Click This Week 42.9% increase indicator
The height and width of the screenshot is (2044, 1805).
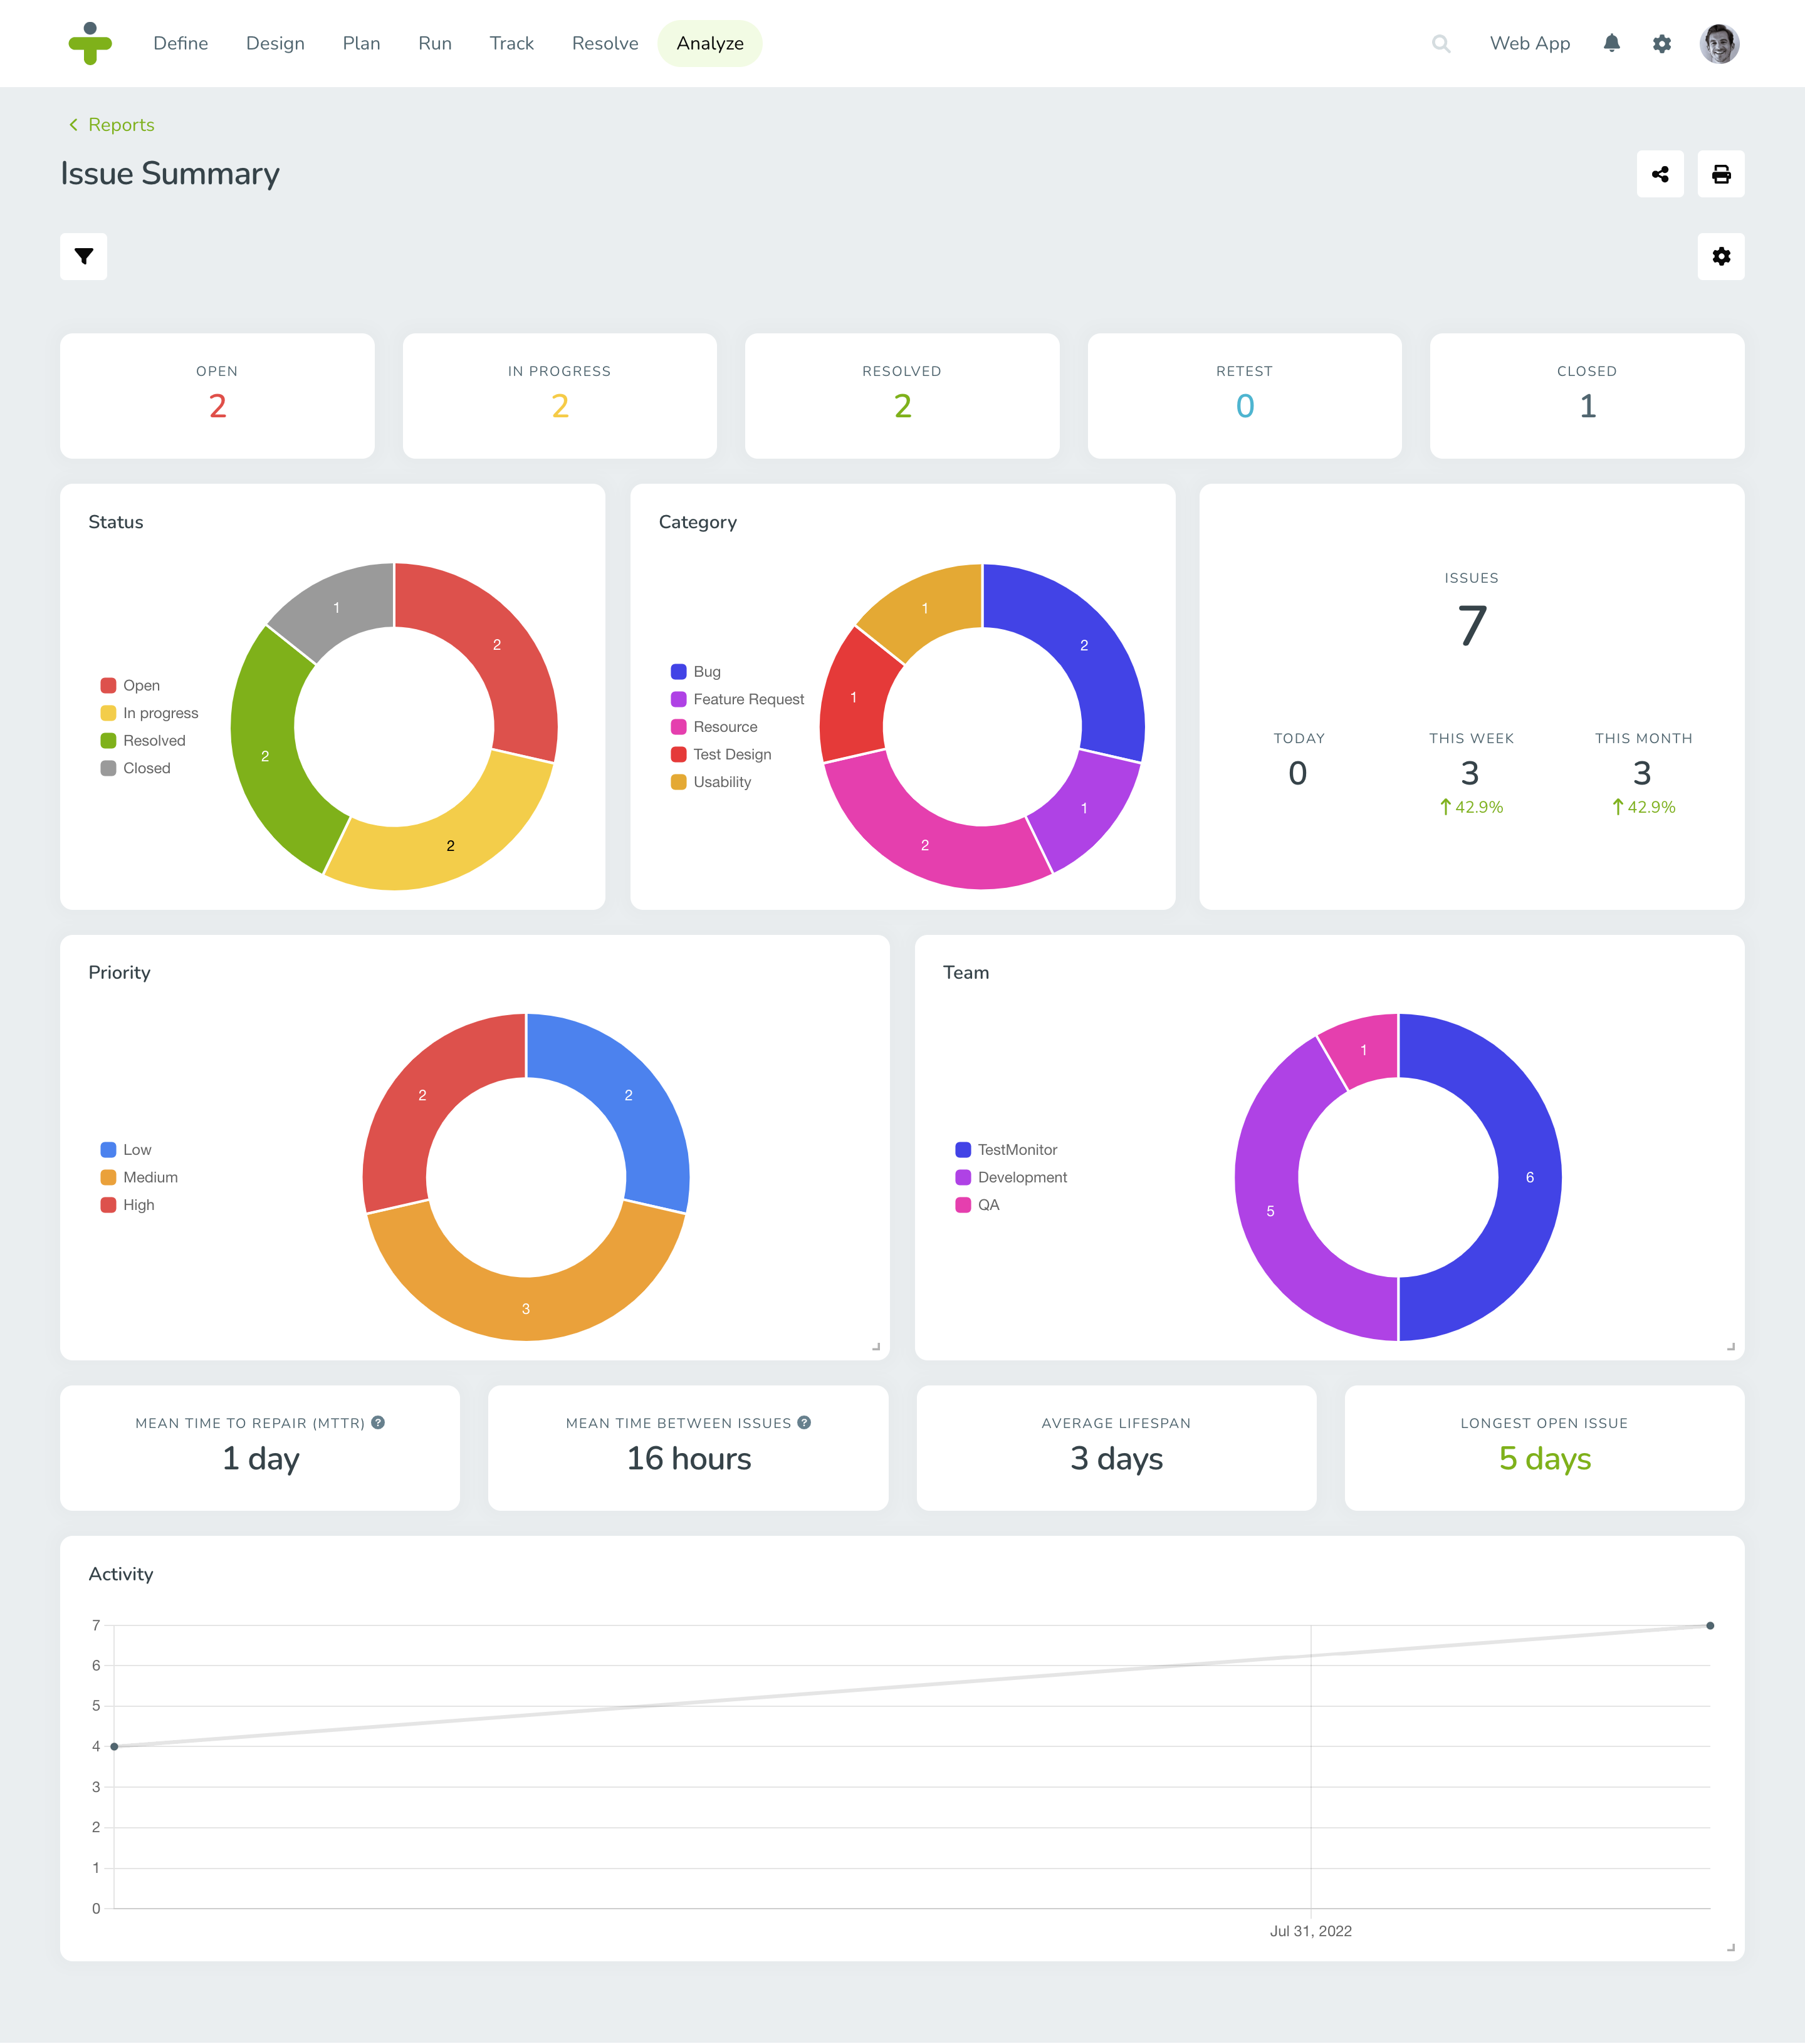click(x=1471, y=807)
